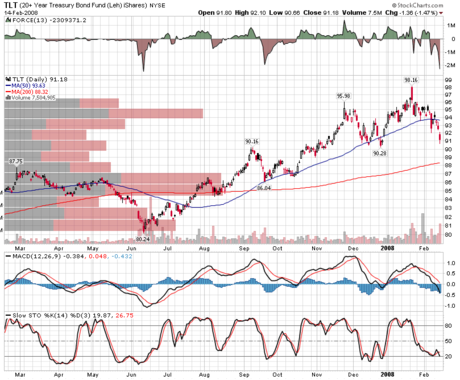Viewport: 460px width, 380px height.
Task: Click the 90.16 peak annotation
Action: click(252, 142)
